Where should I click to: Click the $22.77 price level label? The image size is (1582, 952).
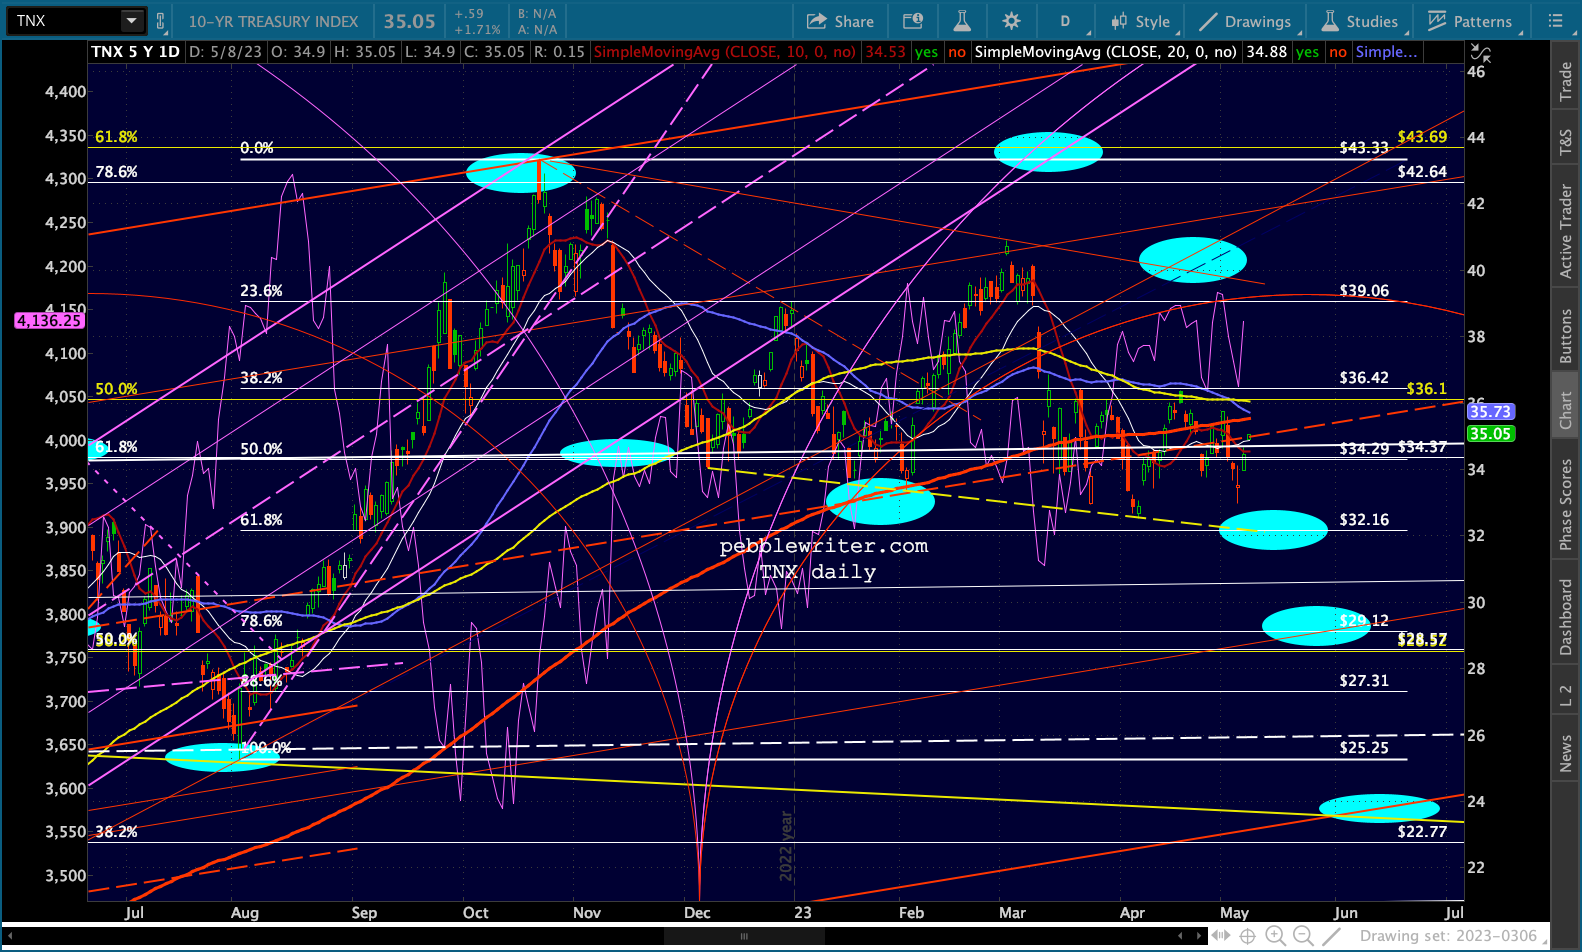tap(1422, 832)
